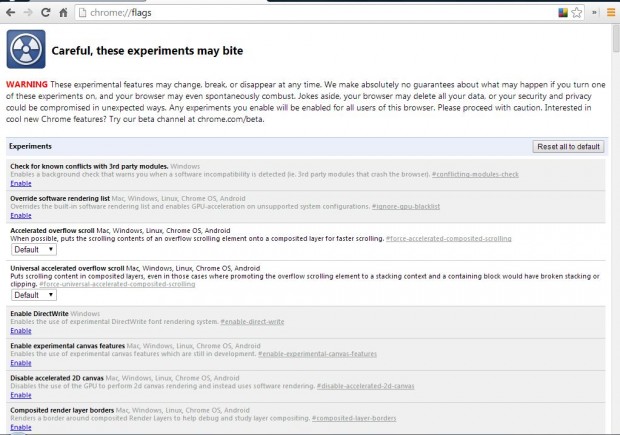Go back using the browser back arrow
This screenshot has height=435, width=620.
pyautogui.click(x=11, y=13)
